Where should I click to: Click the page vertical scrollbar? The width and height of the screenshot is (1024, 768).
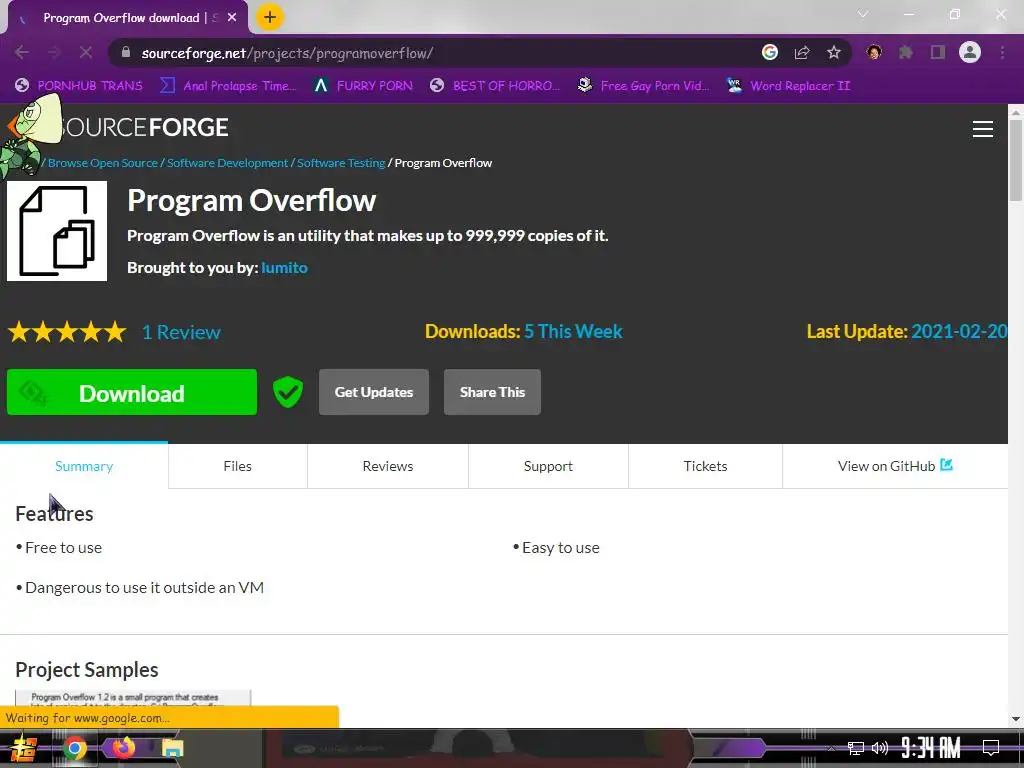click(x=1016, y=160)
